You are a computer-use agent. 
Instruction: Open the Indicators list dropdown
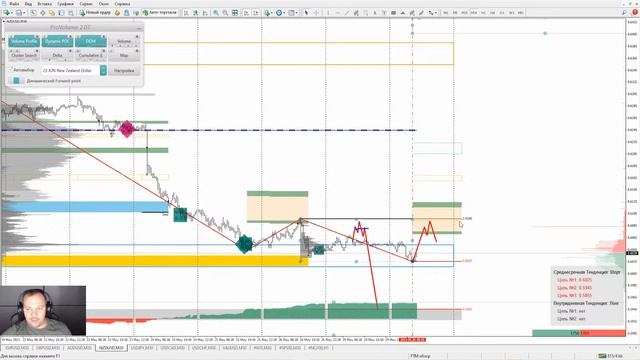[x=268, y=13]
